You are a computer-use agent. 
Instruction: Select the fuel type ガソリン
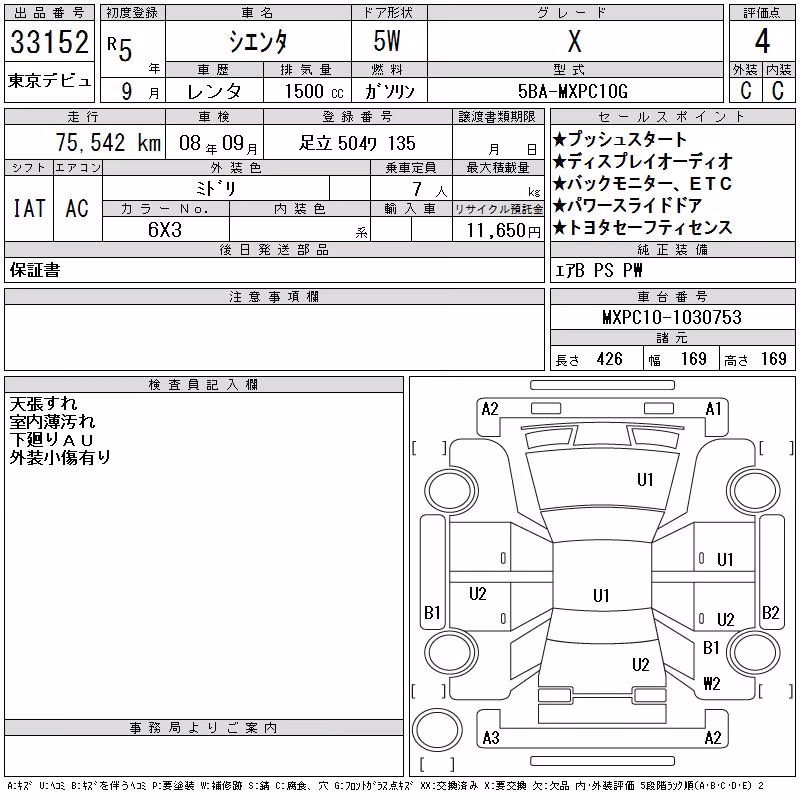point(389,91)
